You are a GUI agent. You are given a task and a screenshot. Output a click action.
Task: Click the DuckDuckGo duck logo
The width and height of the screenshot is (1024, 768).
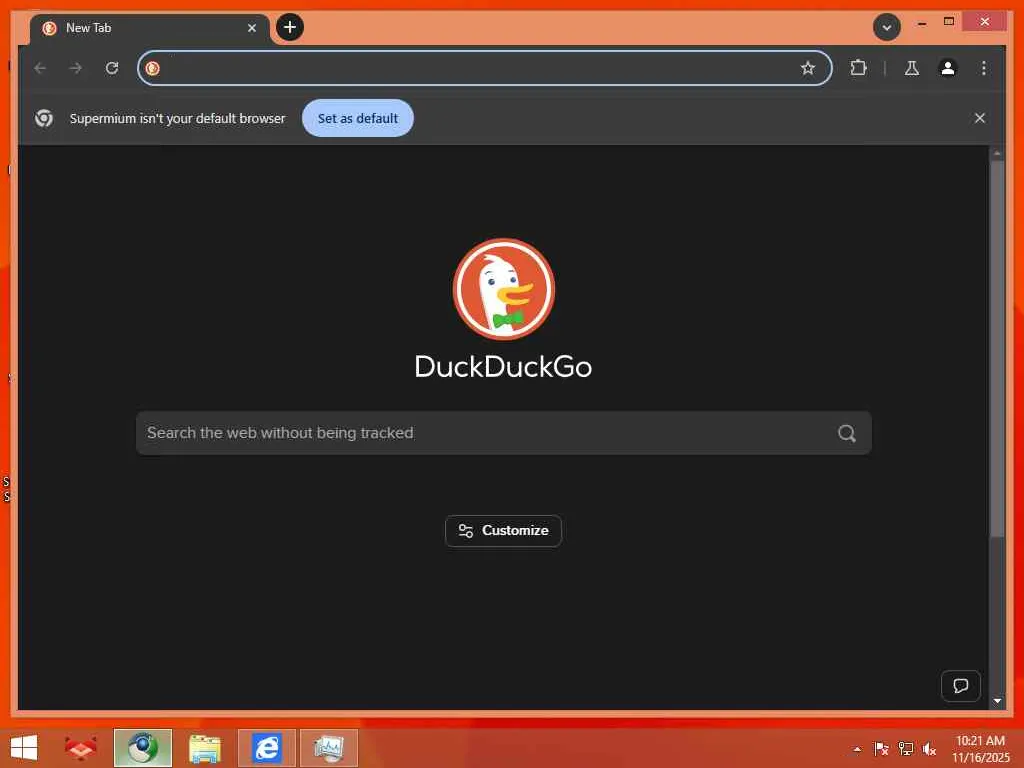[504, 289]
